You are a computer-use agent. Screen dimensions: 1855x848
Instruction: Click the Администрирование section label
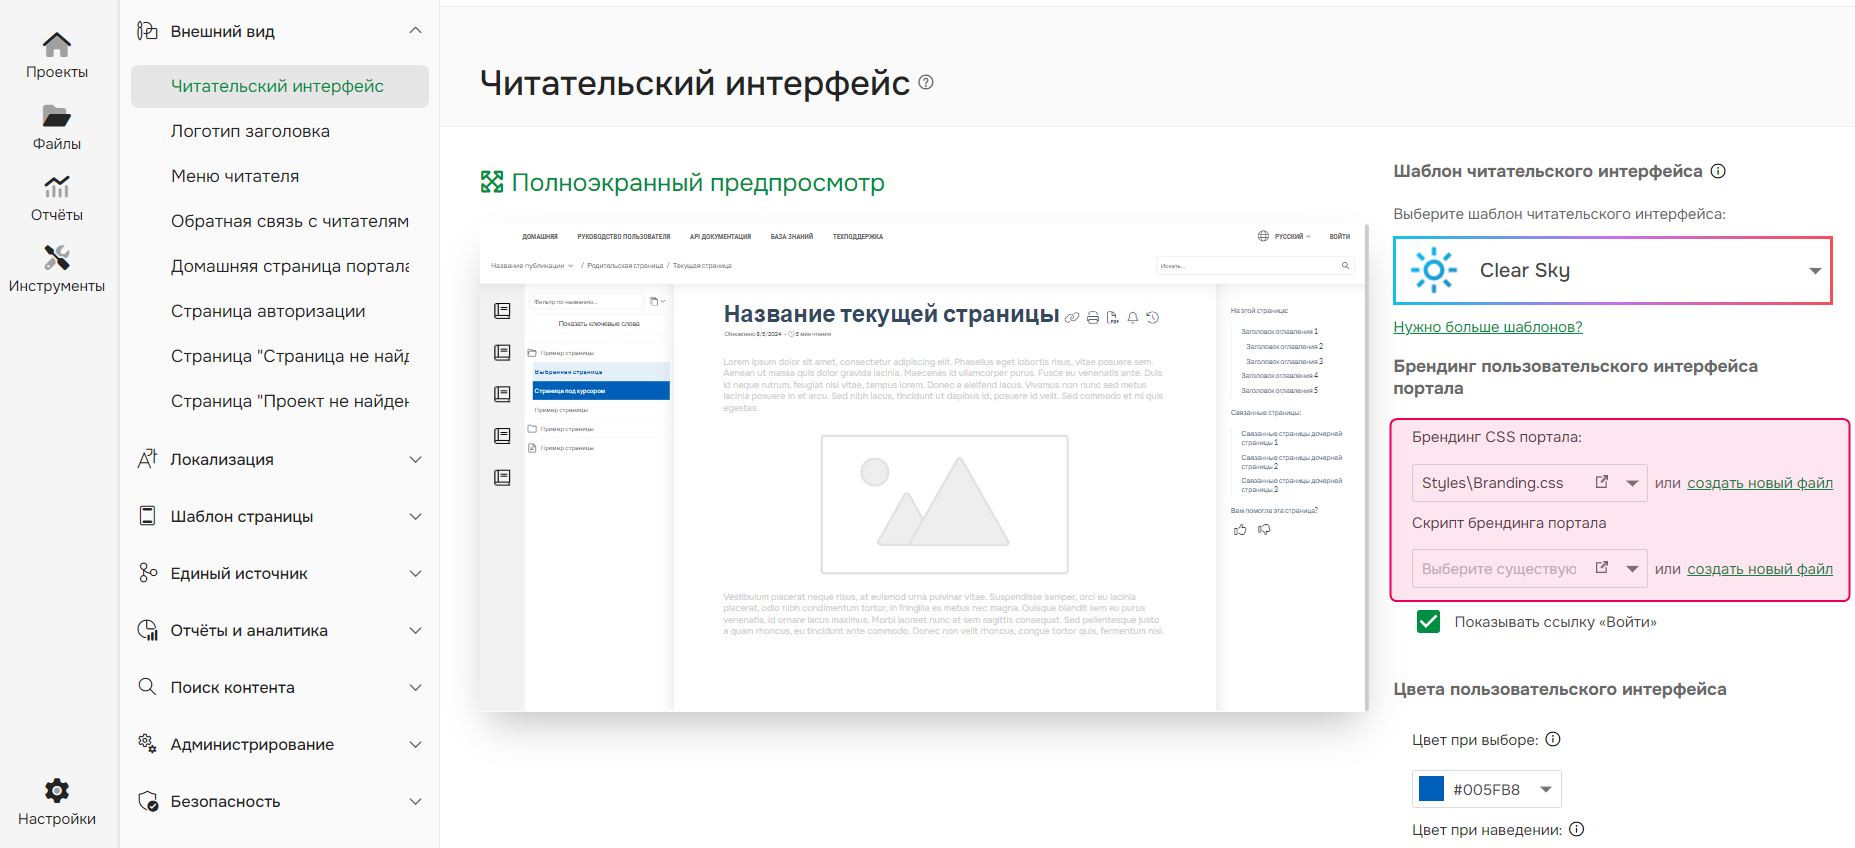tap(252, 744)
